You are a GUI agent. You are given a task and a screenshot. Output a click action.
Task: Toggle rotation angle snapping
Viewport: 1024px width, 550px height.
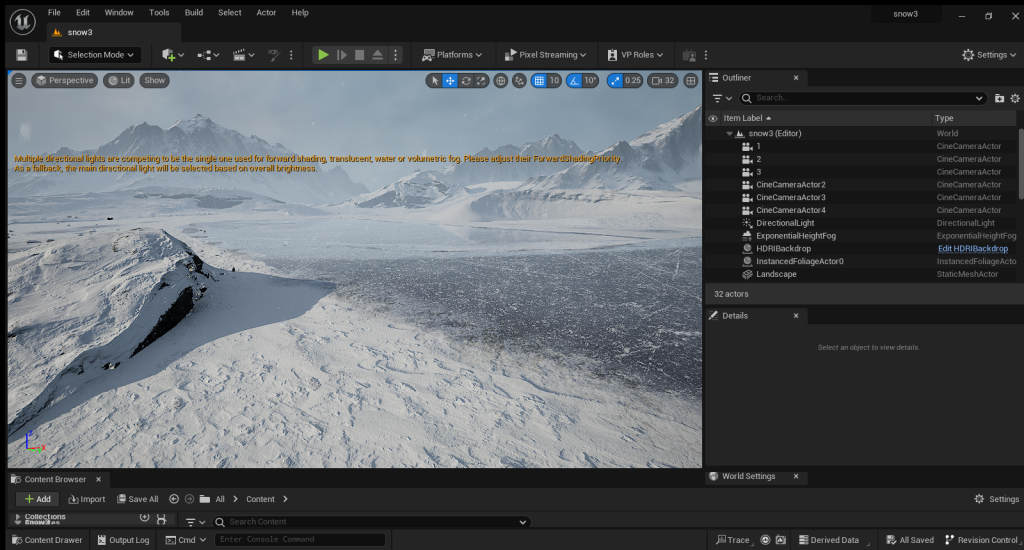coord(575,81)
